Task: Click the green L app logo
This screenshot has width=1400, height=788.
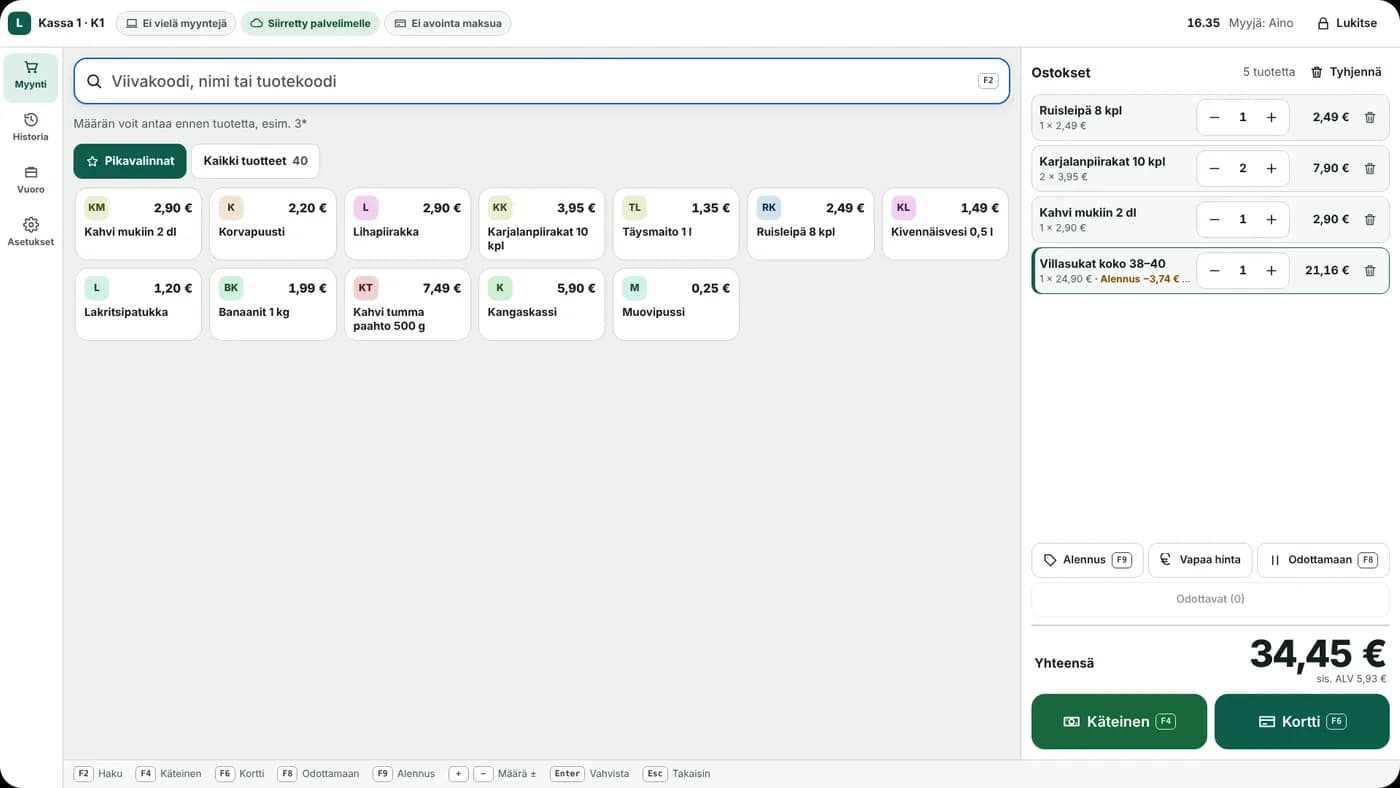Action: click(19, 23)
